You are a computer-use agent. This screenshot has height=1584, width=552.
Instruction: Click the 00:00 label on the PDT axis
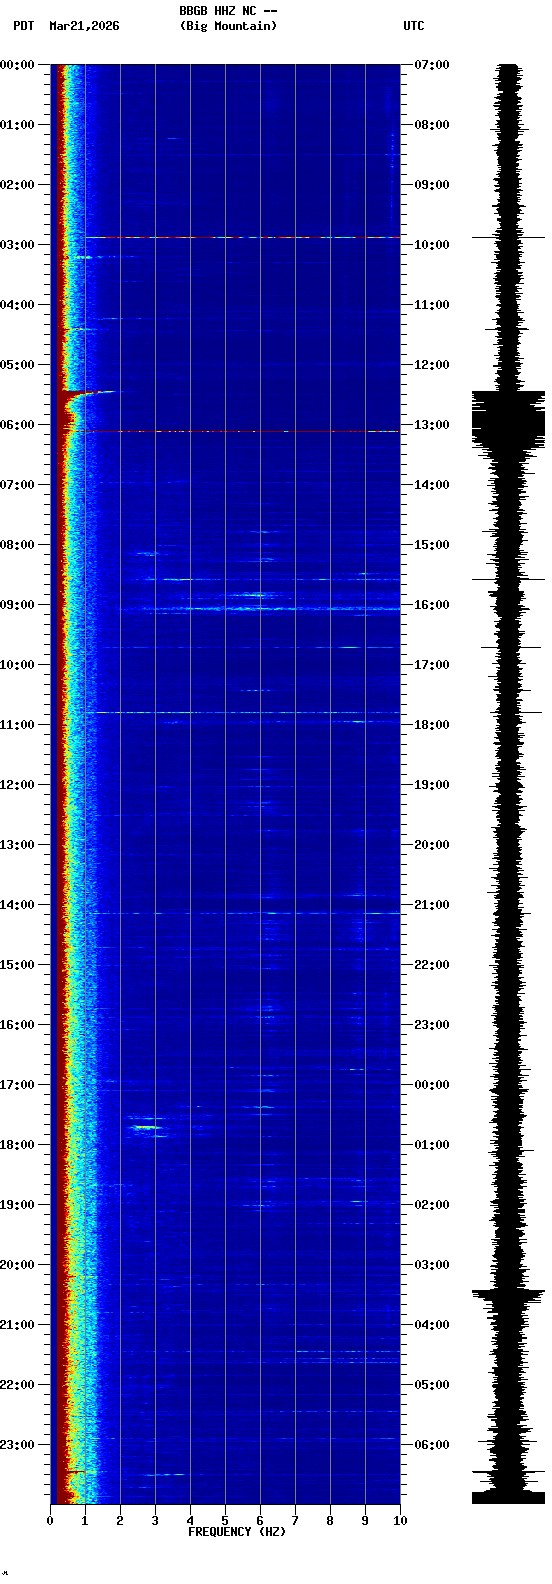[x=17, y=65]
